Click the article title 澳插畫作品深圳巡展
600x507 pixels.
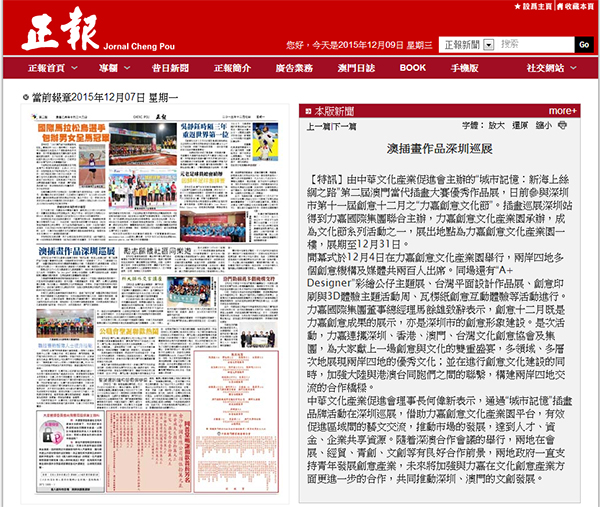pyautogui.click(x=439, y=148)
